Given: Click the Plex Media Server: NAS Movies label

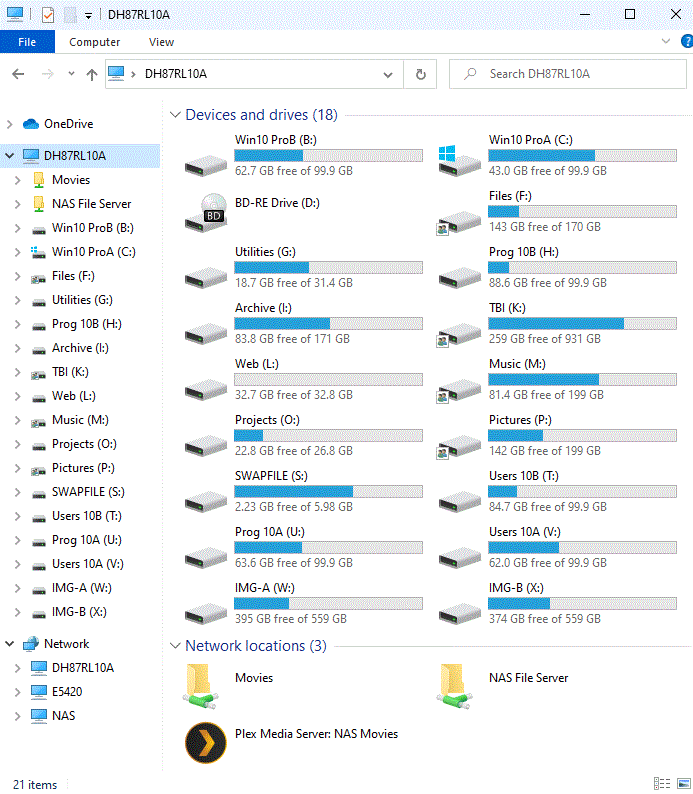Looking at the screenshot, I should [x=316, y=734].
